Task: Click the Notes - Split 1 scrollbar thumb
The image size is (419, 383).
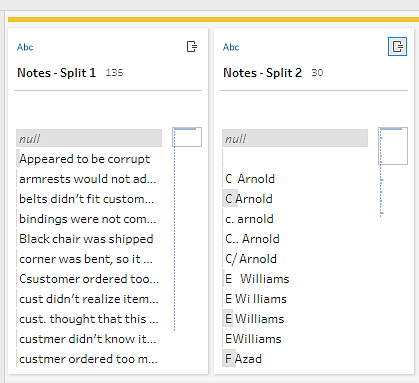Action: (187, 137)
